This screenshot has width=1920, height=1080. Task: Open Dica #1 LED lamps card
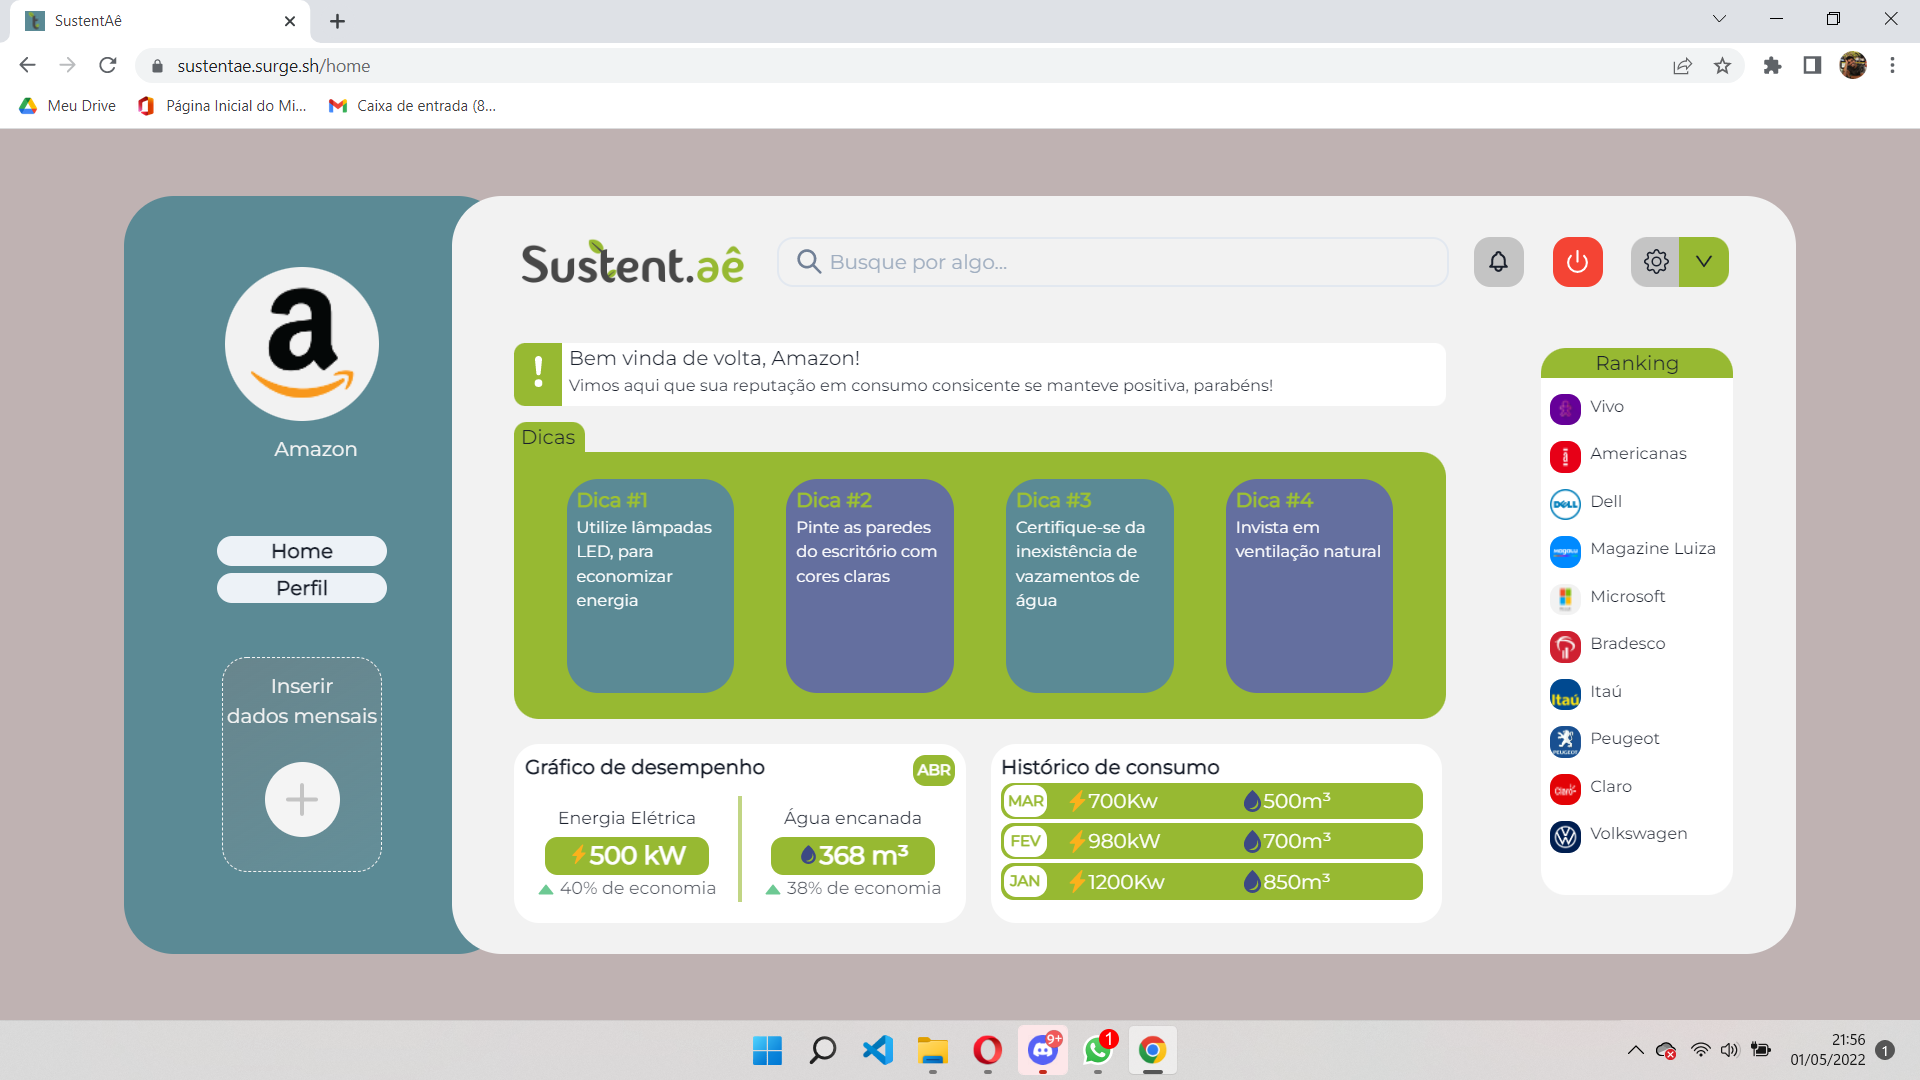(650, 585)
